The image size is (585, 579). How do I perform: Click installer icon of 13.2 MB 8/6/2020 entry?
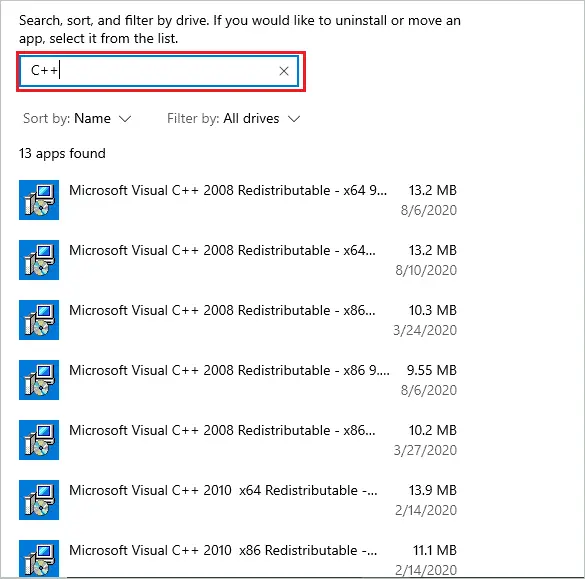click(x=39, y=200)
